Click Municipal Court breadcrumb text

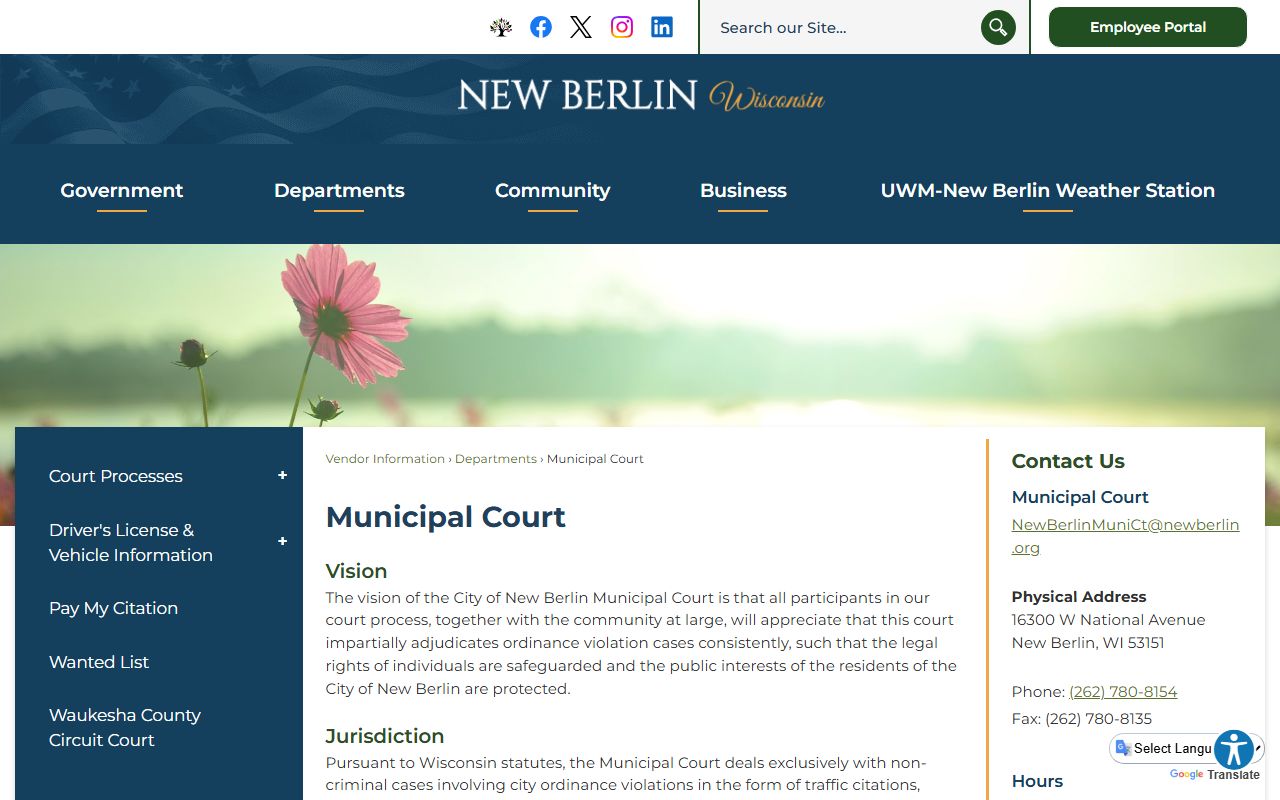click(x=595, y=459)
